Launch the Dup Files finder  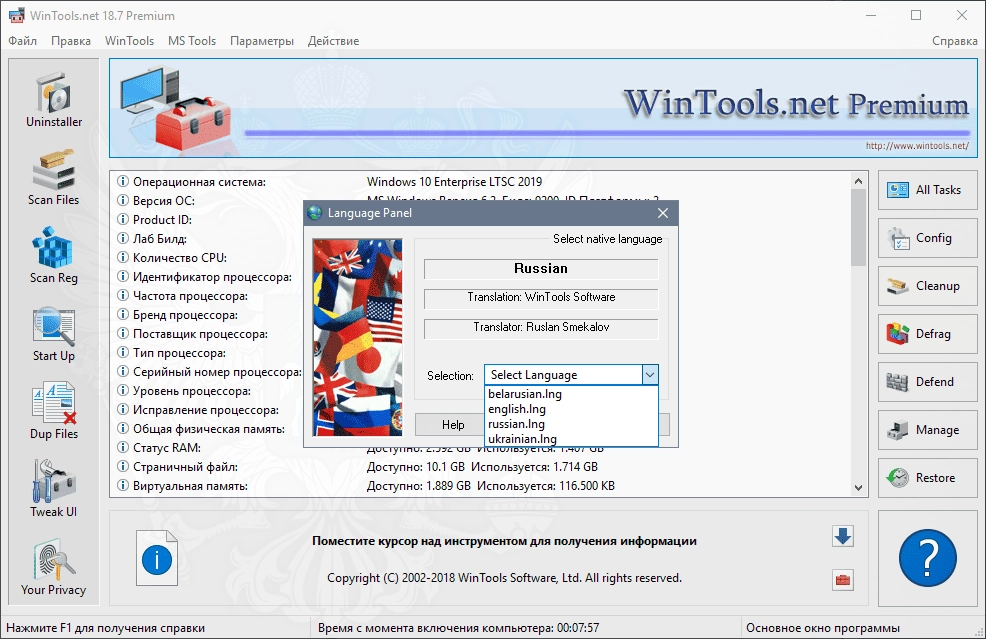[x=53, y=411]
